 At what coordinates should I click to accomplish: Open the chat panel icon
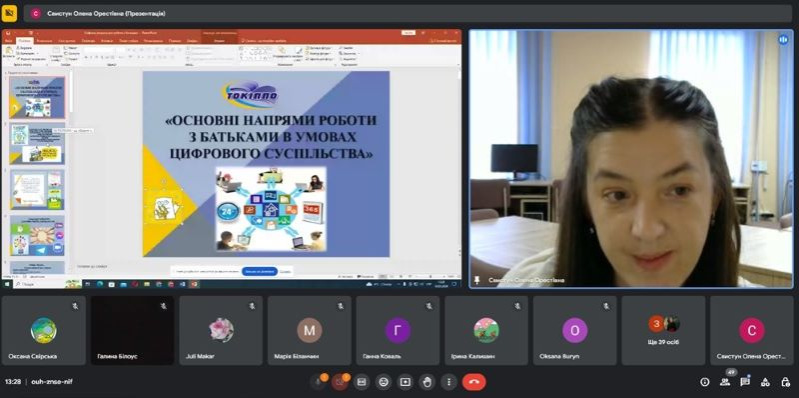click(745, 382)
